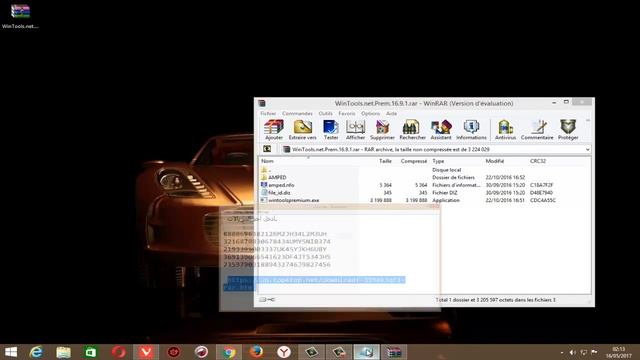
Task: Click the 'Dossier de fichiers' type cell
Action: pyautogui.click(x=453, y=177)
